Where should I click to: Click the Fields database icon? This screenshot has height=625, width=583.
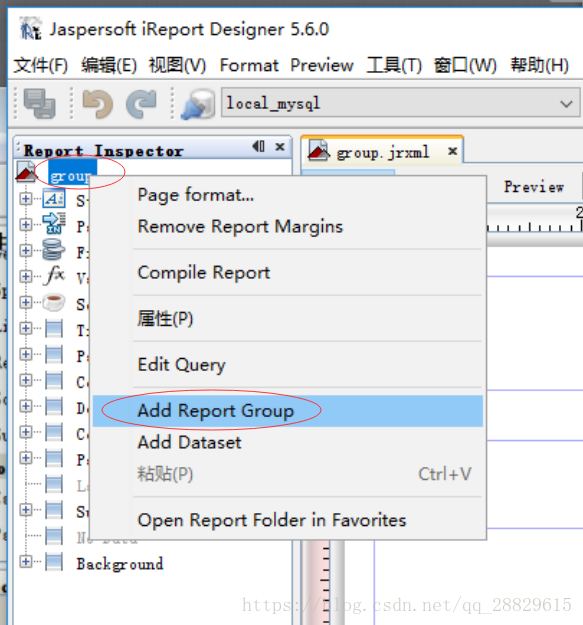pyautogui.click(x=54, y=250)
